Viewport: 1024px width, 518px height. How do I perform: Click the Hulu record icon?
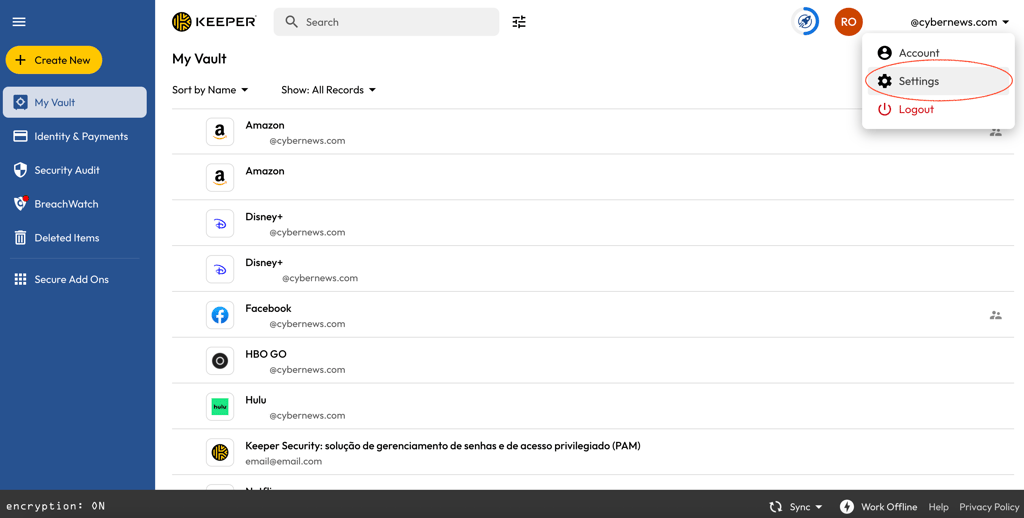click(x=220, y=406)
